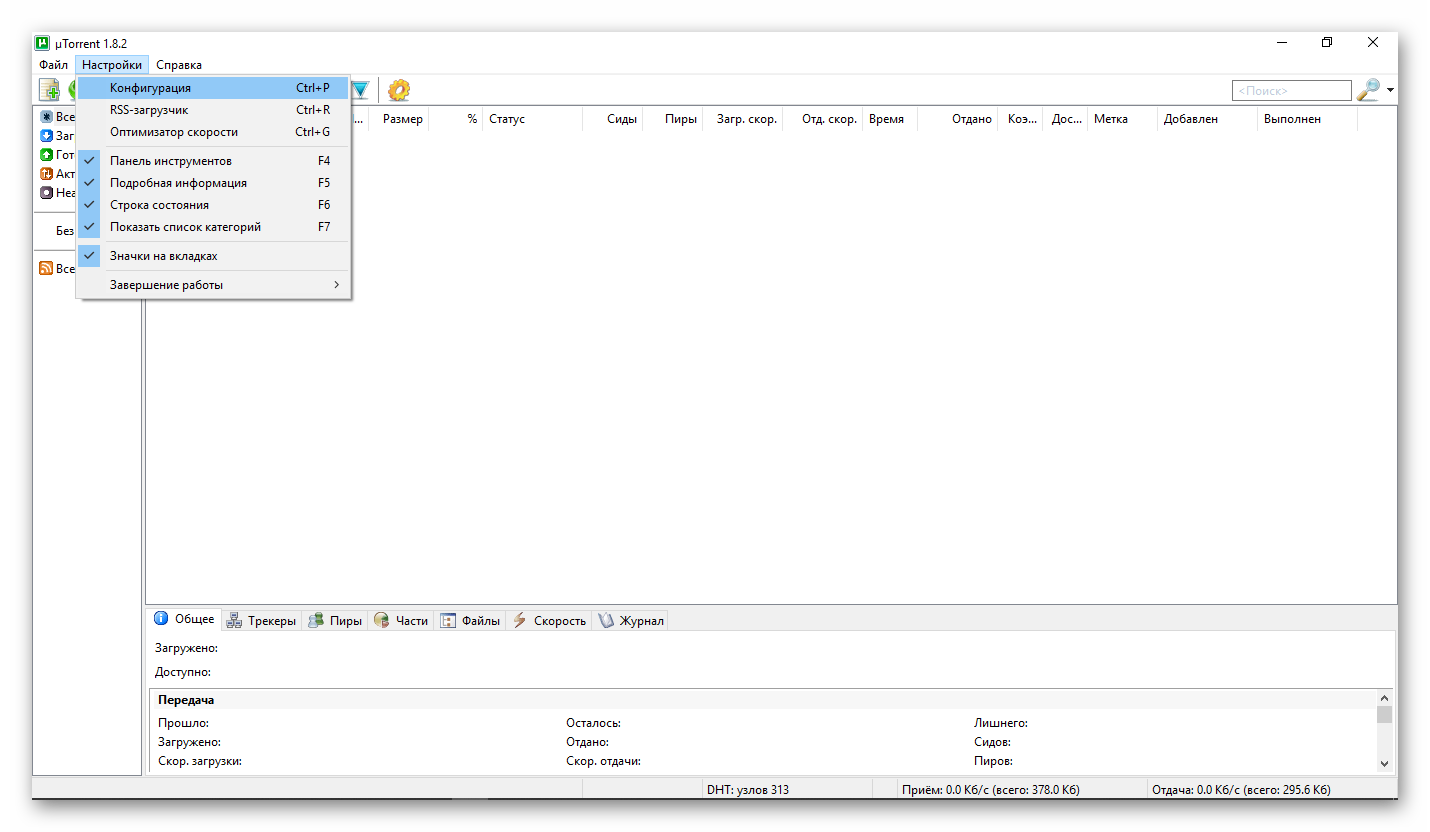1430x832 pixels.
Task: Open settings via the orange gear toolbar icon
Action: (399, 90)
